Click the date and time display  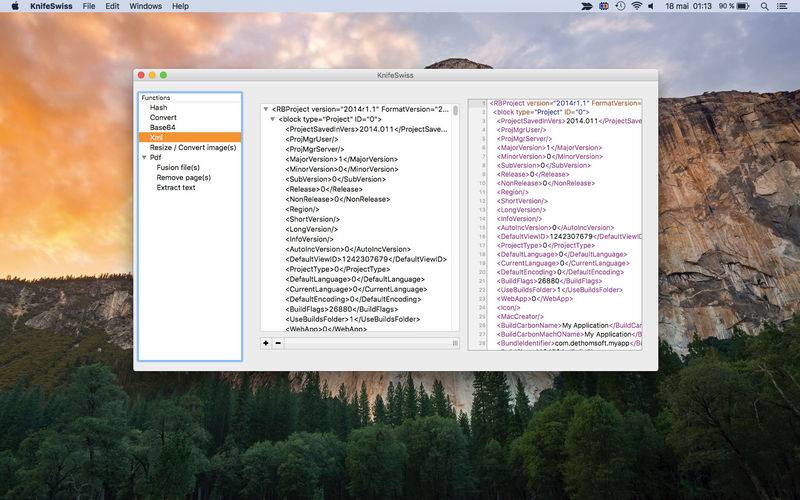click(x=688, y=6)
